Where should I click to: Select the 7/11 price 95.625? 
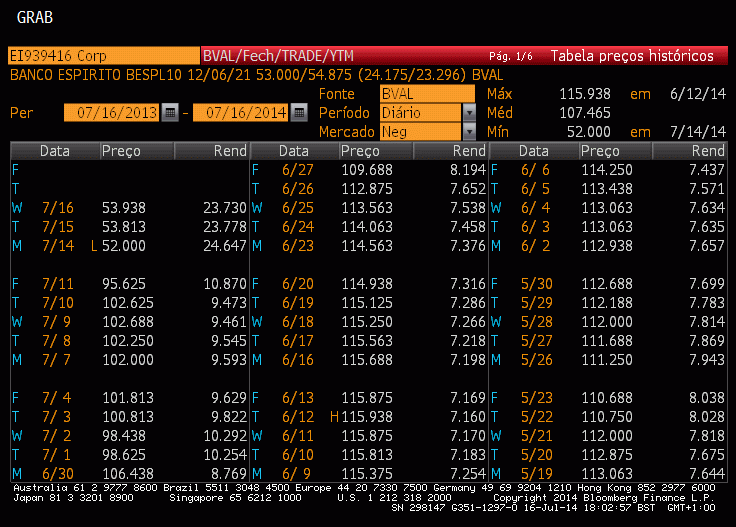pos(124,284)
